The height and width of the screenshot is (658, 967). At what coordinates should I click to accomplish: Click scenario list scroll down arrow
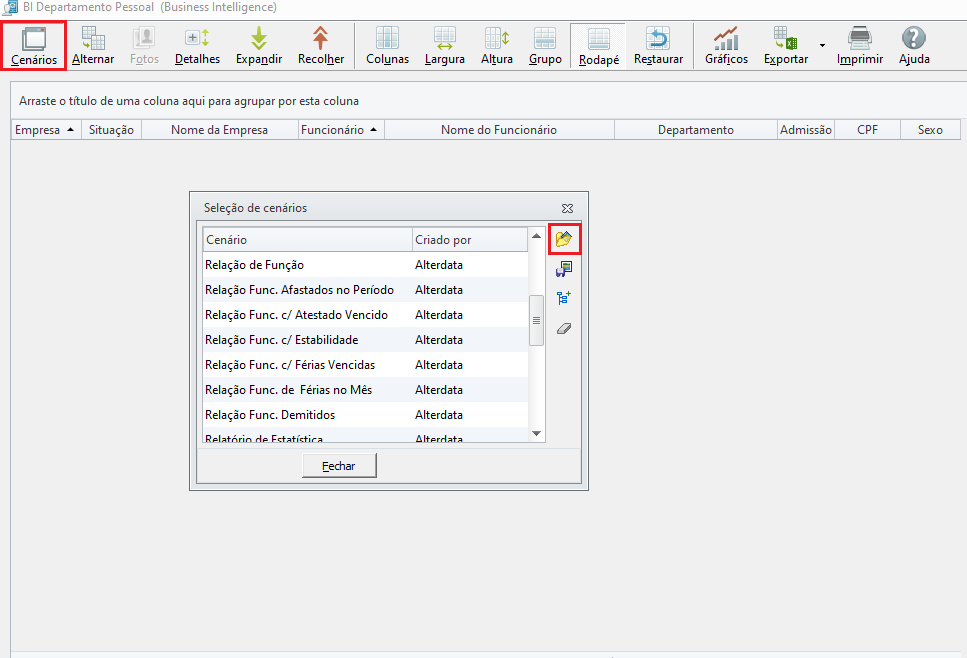pos(537,434)
